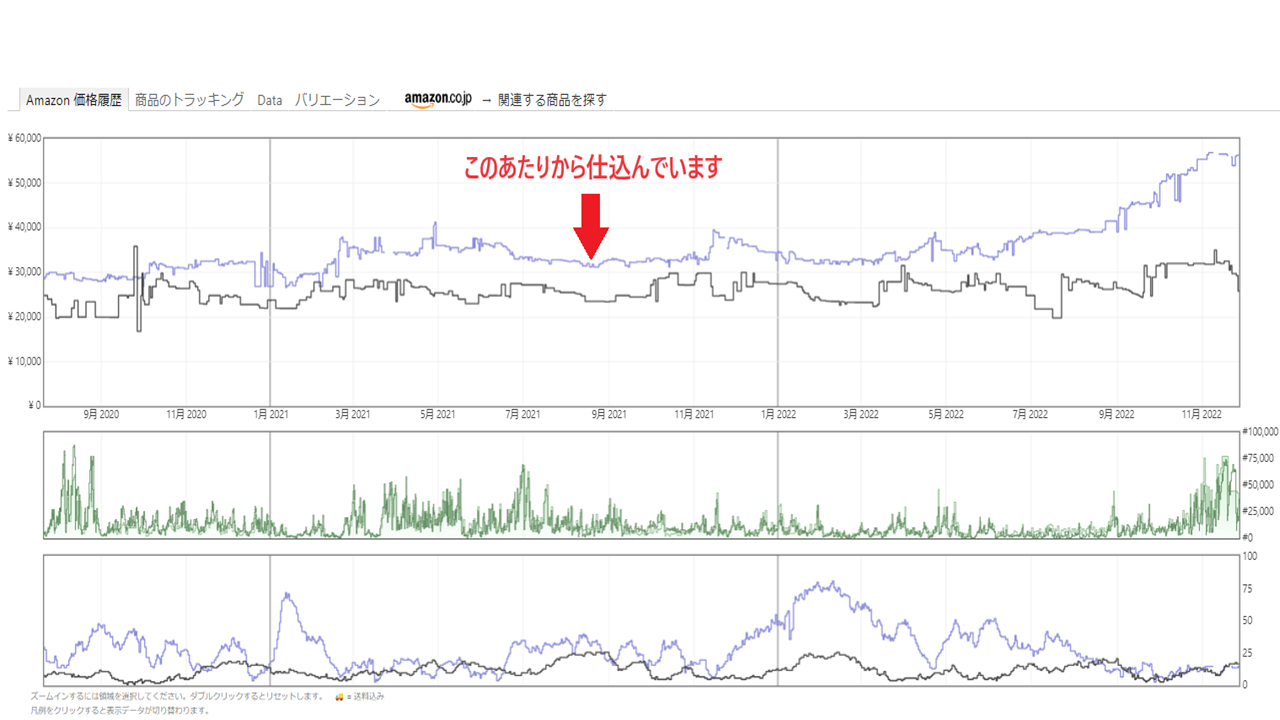Click the 7月 2022 date label
1280x720 pixels.
1030,414
